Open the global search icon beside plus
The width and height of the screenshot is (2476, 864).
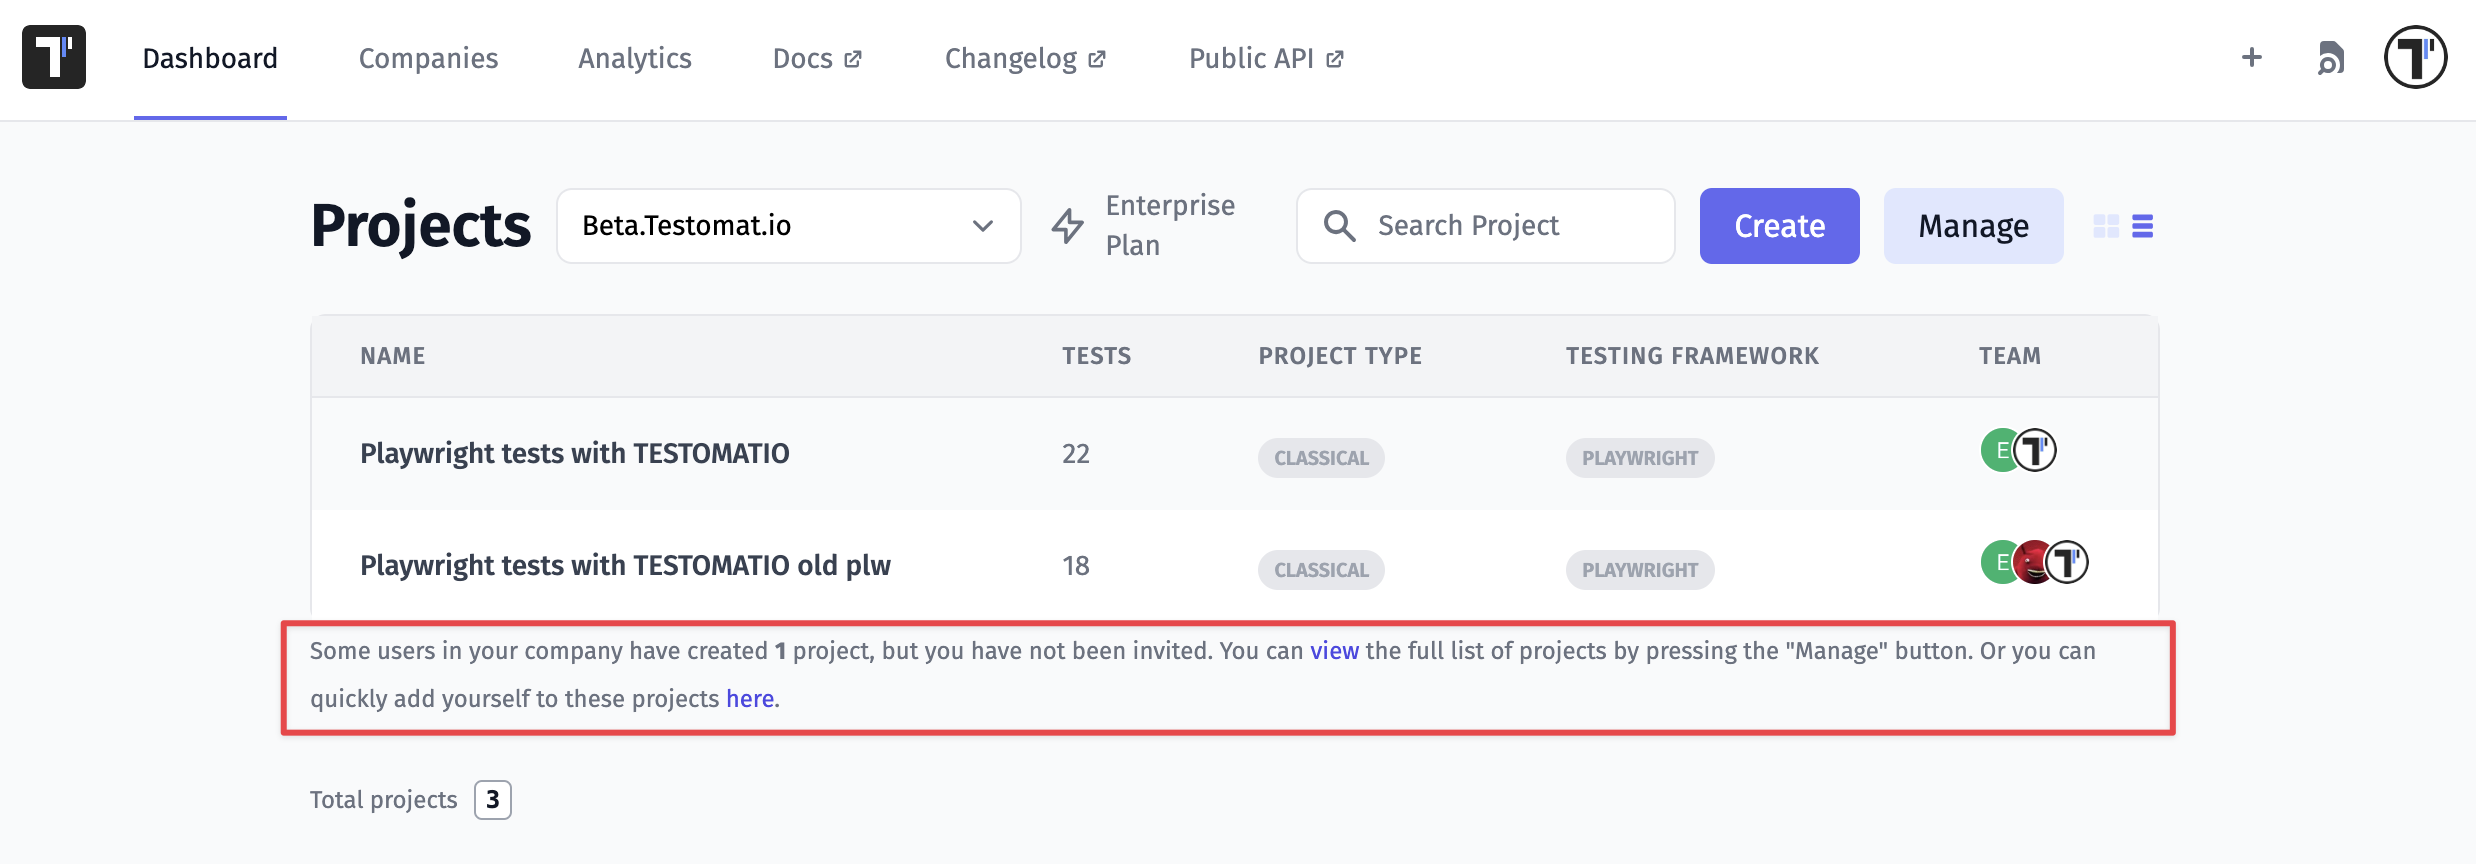point(2331,58)
